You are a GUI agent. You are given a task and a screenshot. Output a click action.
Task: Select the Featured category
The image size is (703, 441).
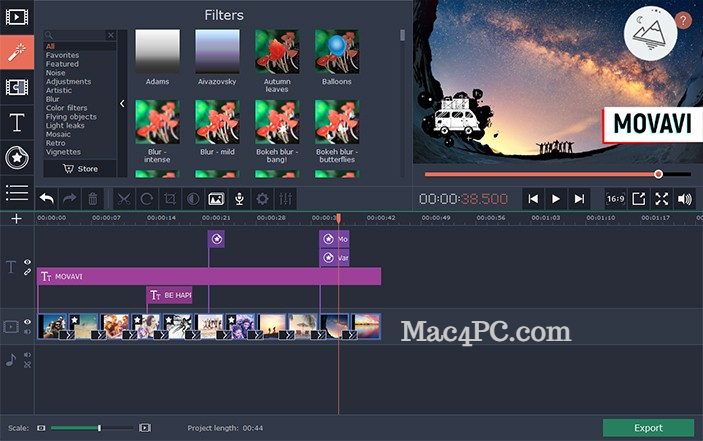(x=62, y=64)
